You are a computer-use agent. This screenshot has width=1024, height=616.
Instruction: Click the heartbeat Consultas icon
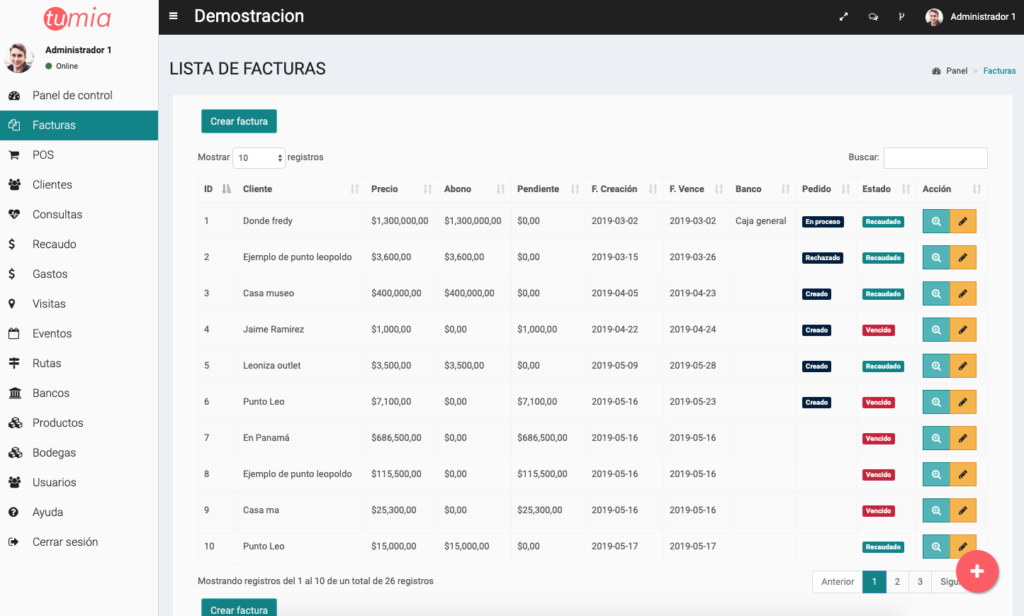coord(14,214)
